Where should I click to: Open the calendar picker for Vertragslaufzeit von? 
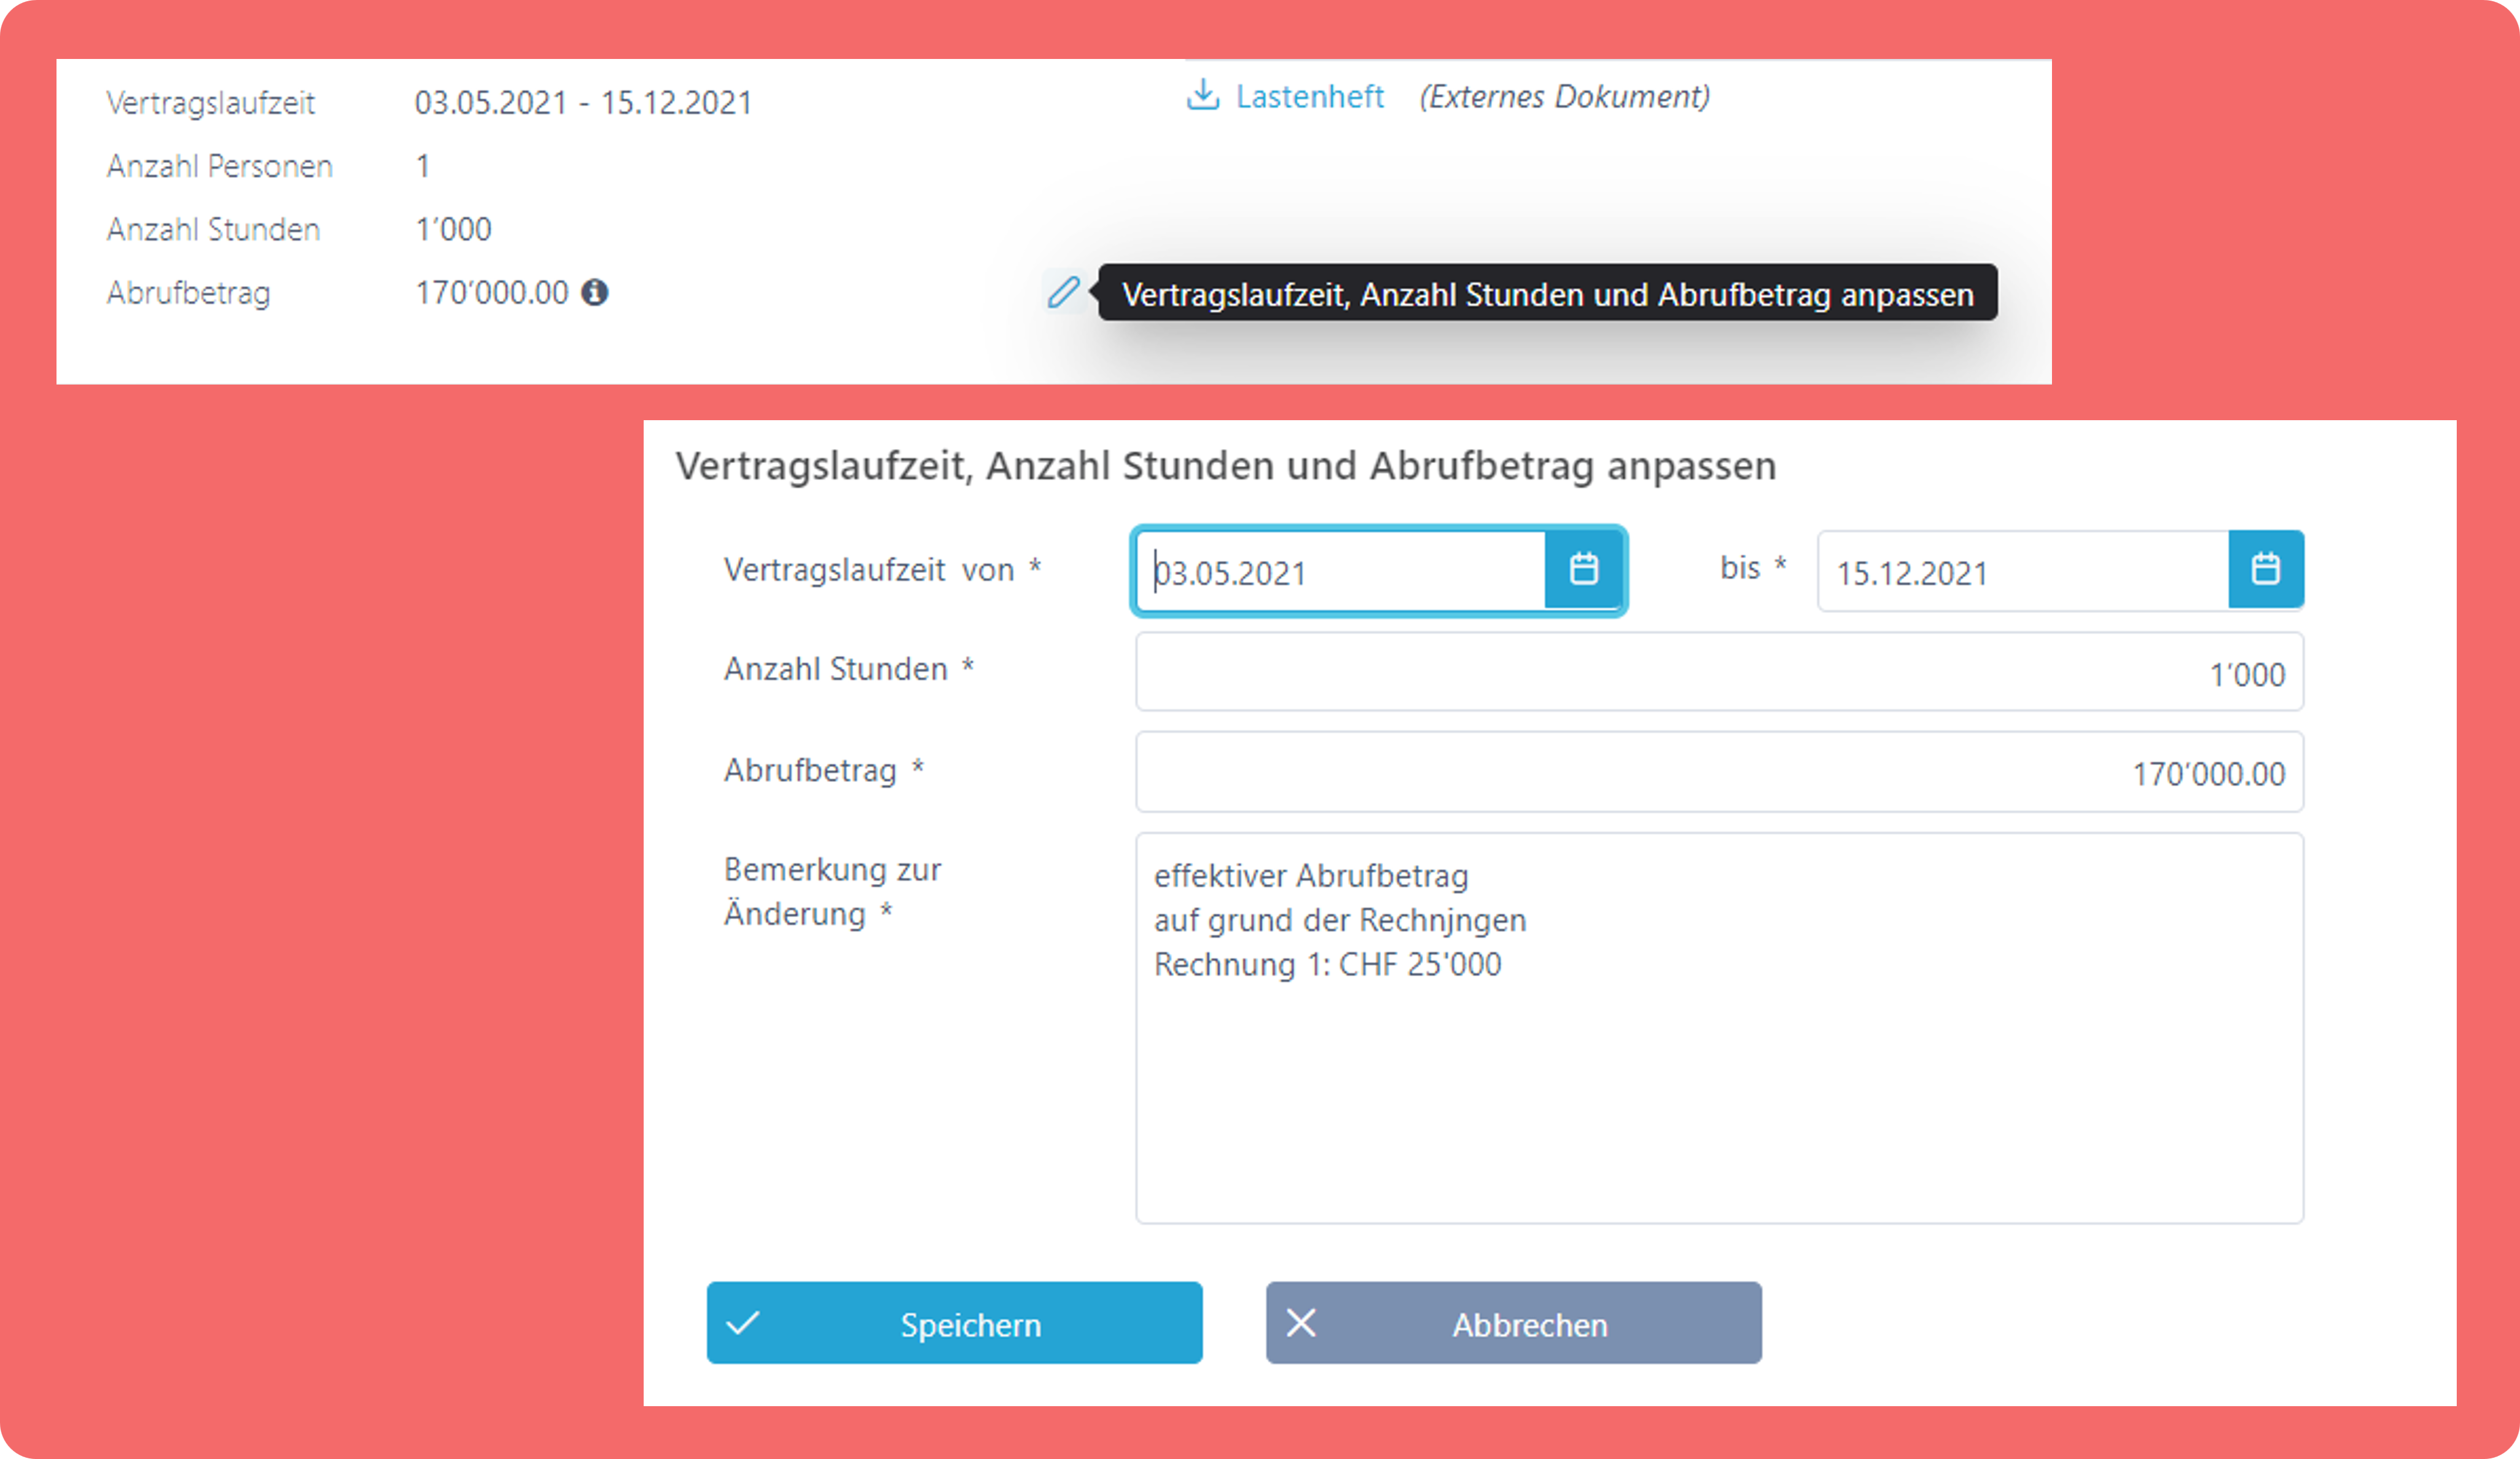(1583, 569)
